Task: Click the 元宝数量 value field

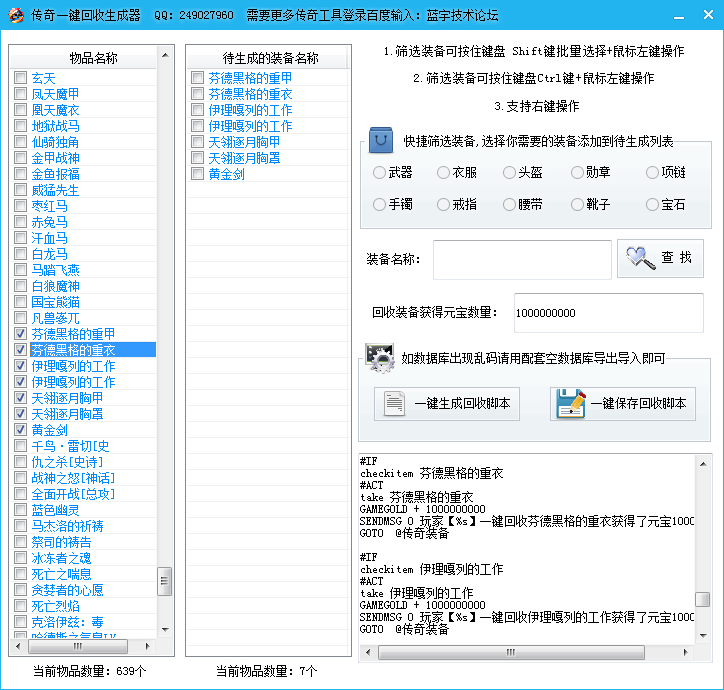Action: (x=607, y=313)
